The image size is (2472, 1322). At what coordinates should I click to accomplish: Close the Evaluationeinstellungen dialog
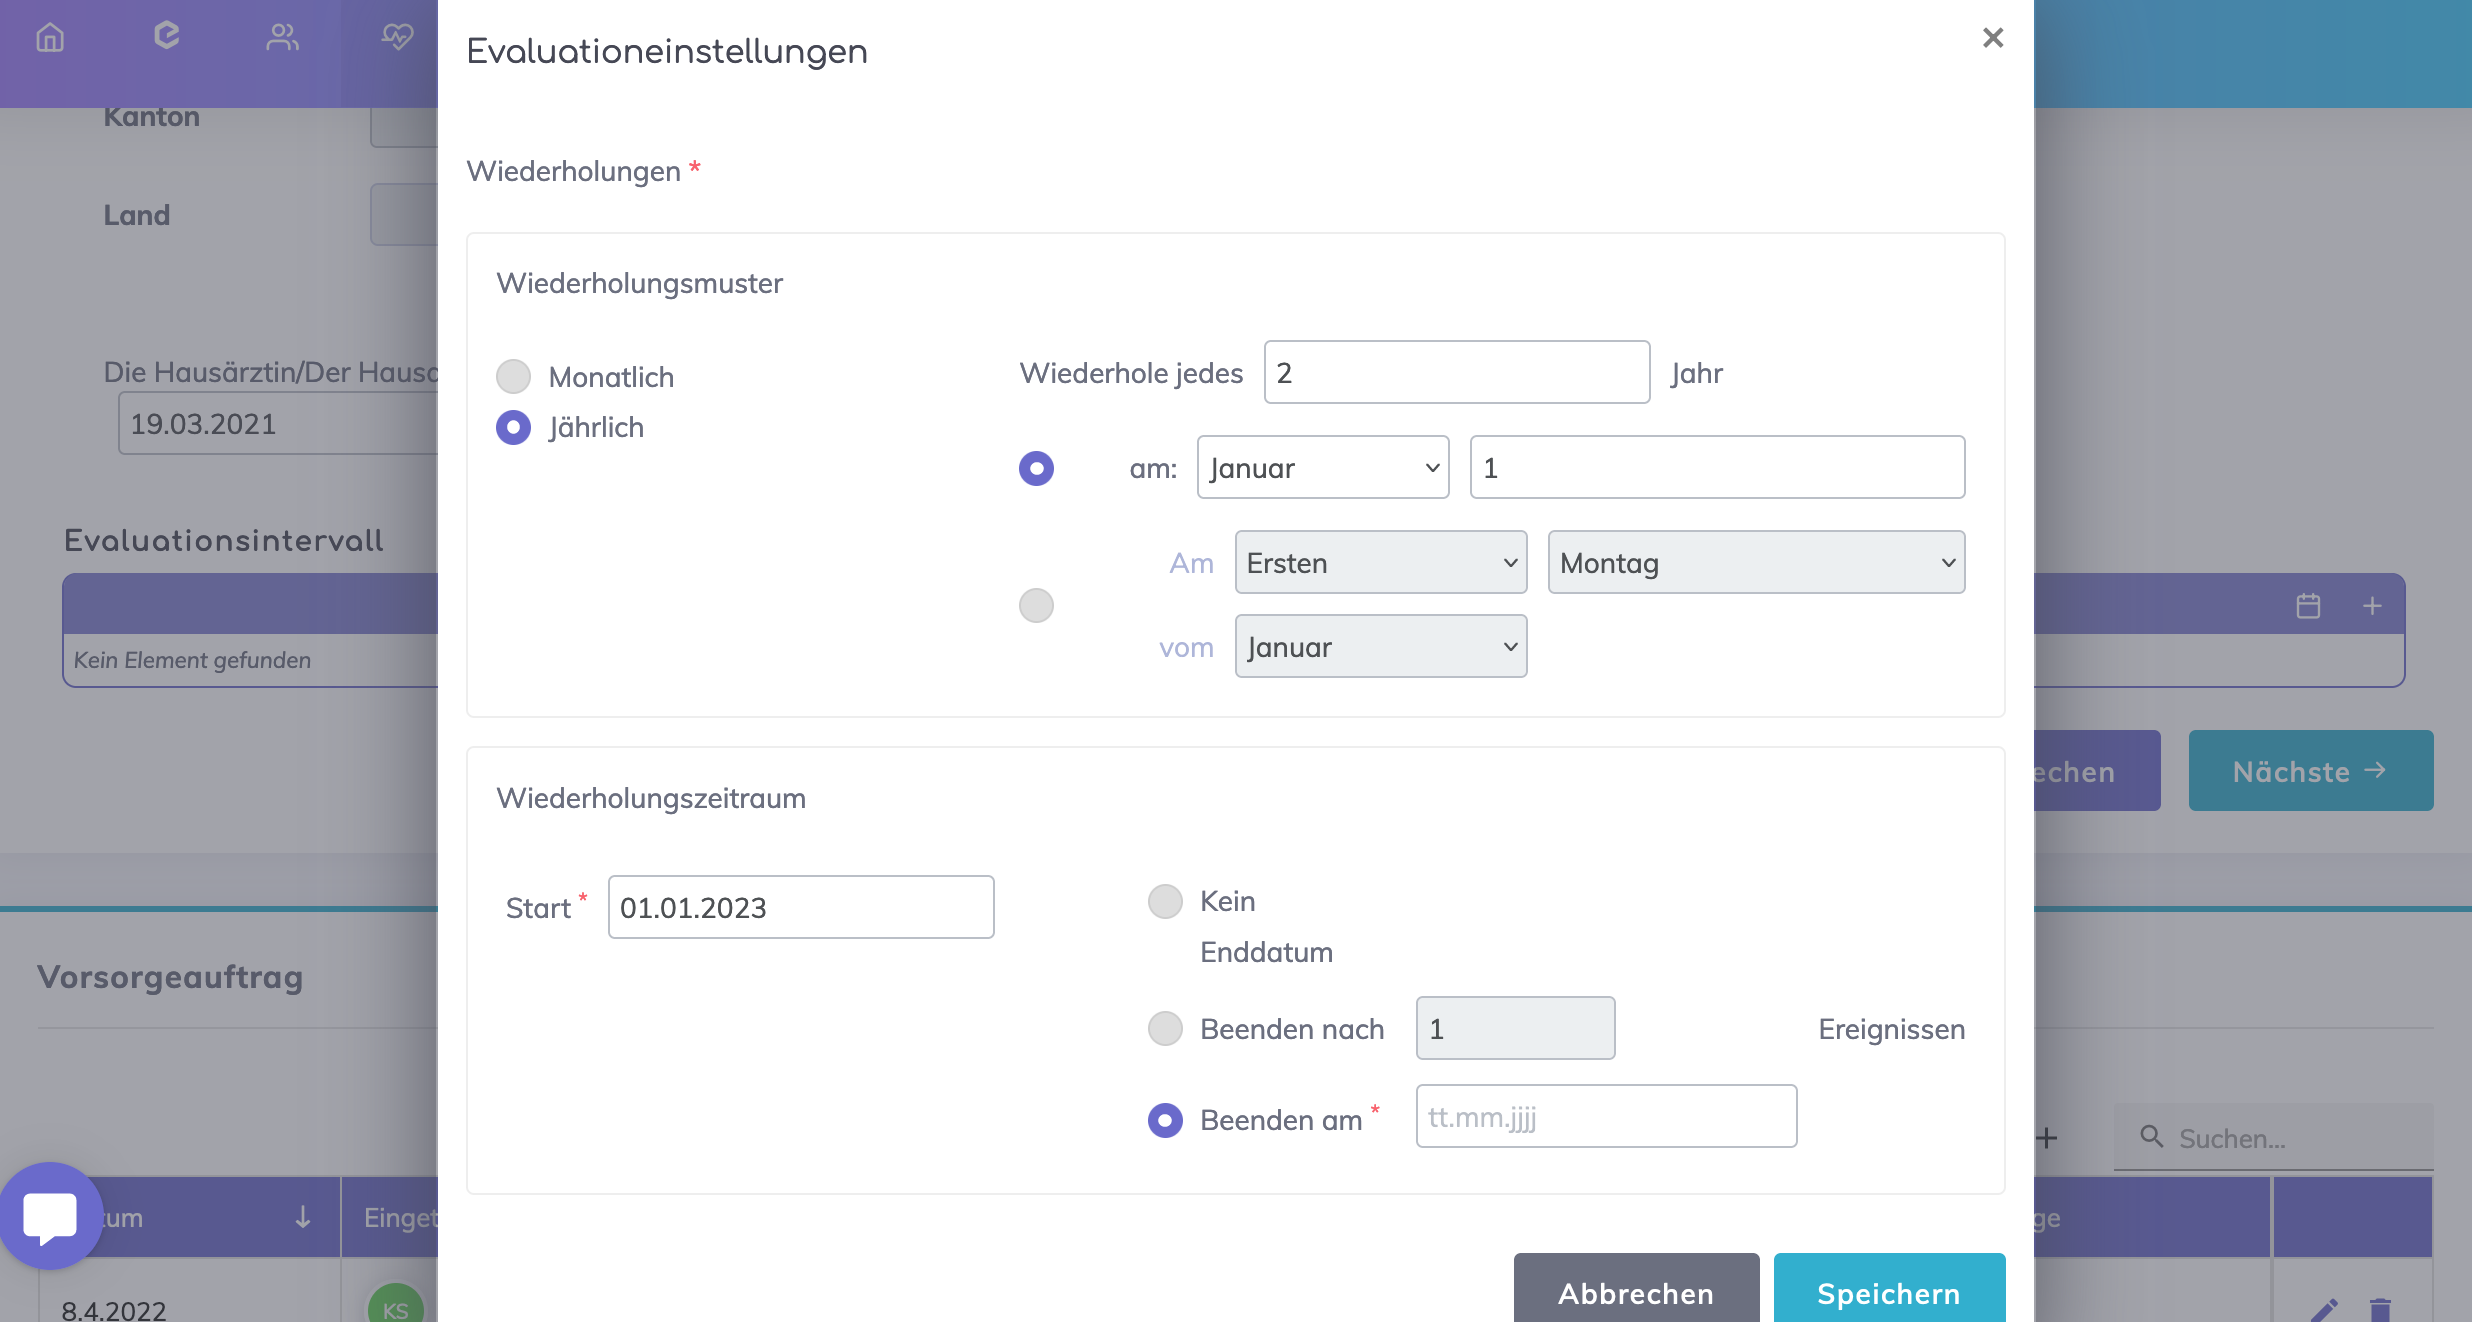(1992, 38)
